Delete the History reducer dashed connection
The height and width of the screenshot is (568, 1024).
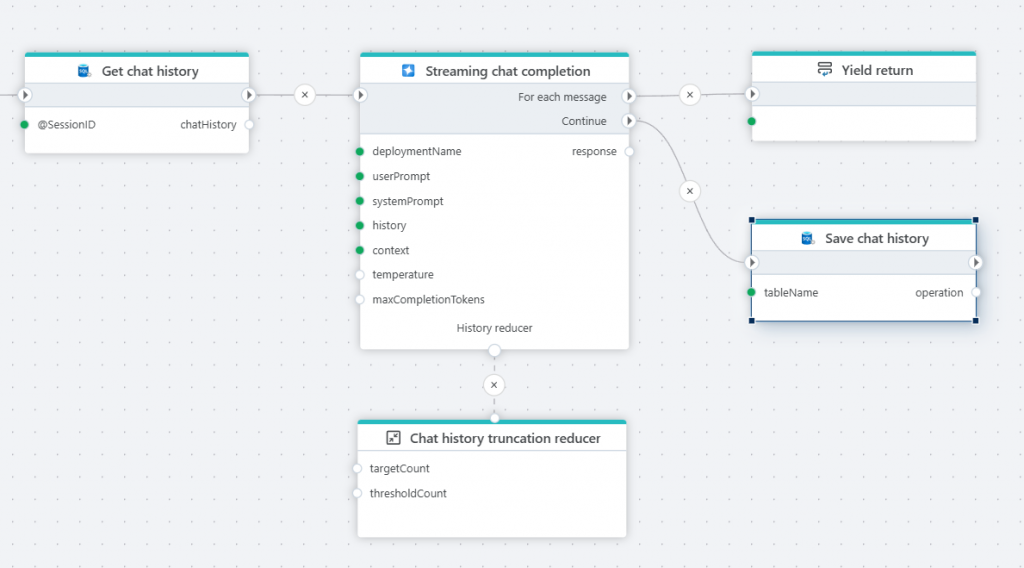(493, 385)
